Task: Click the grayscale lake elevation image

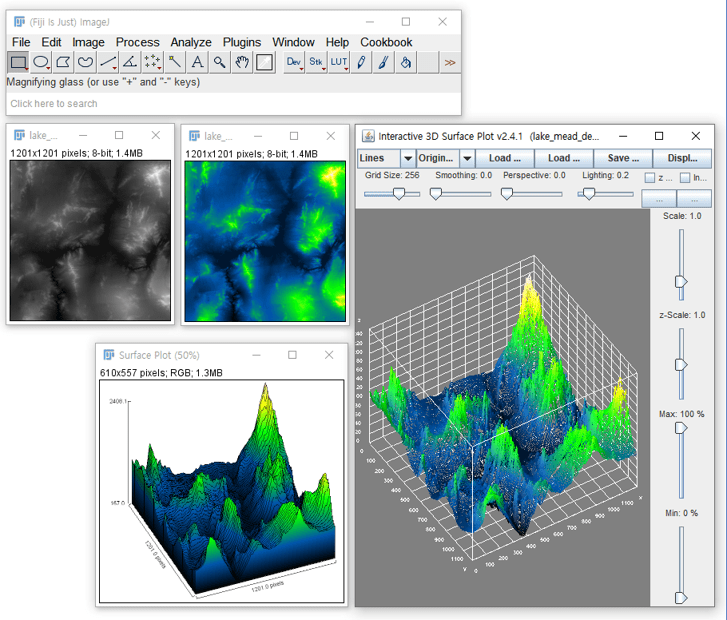Action: tap(90, 240)
